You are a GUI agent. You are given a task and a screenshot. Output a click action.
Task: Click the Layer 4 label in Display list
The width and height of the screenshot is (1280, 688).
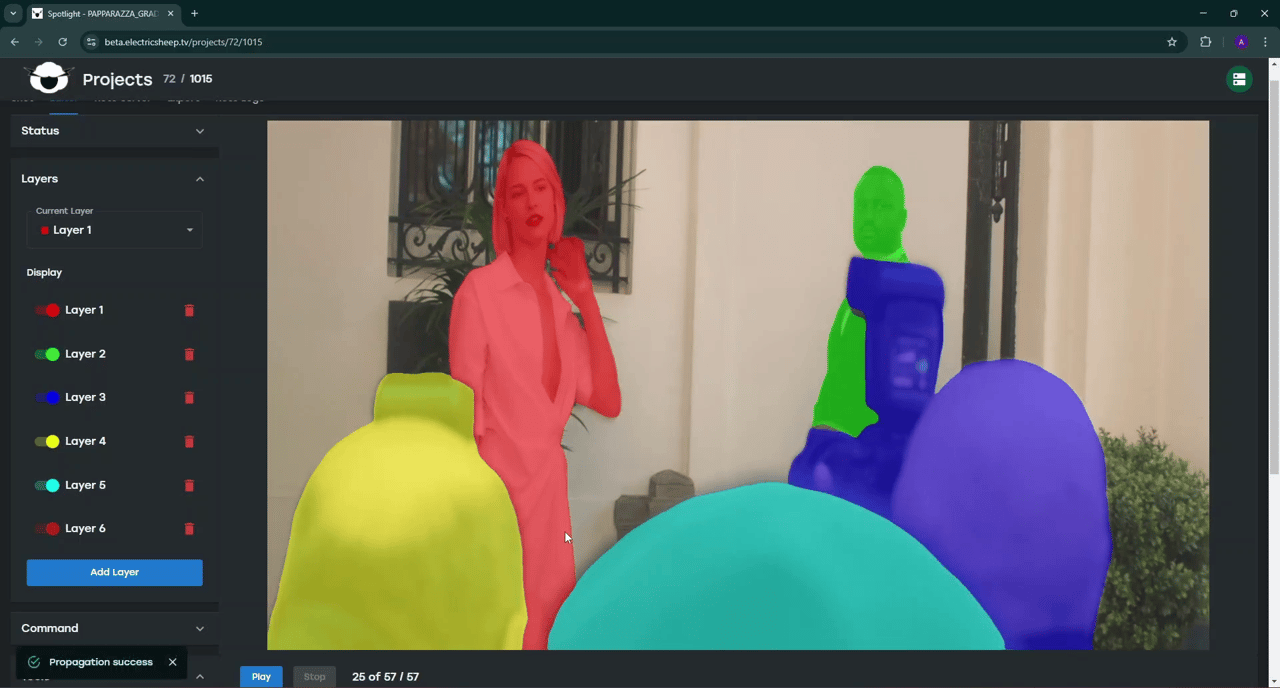[x=85, y=441]
